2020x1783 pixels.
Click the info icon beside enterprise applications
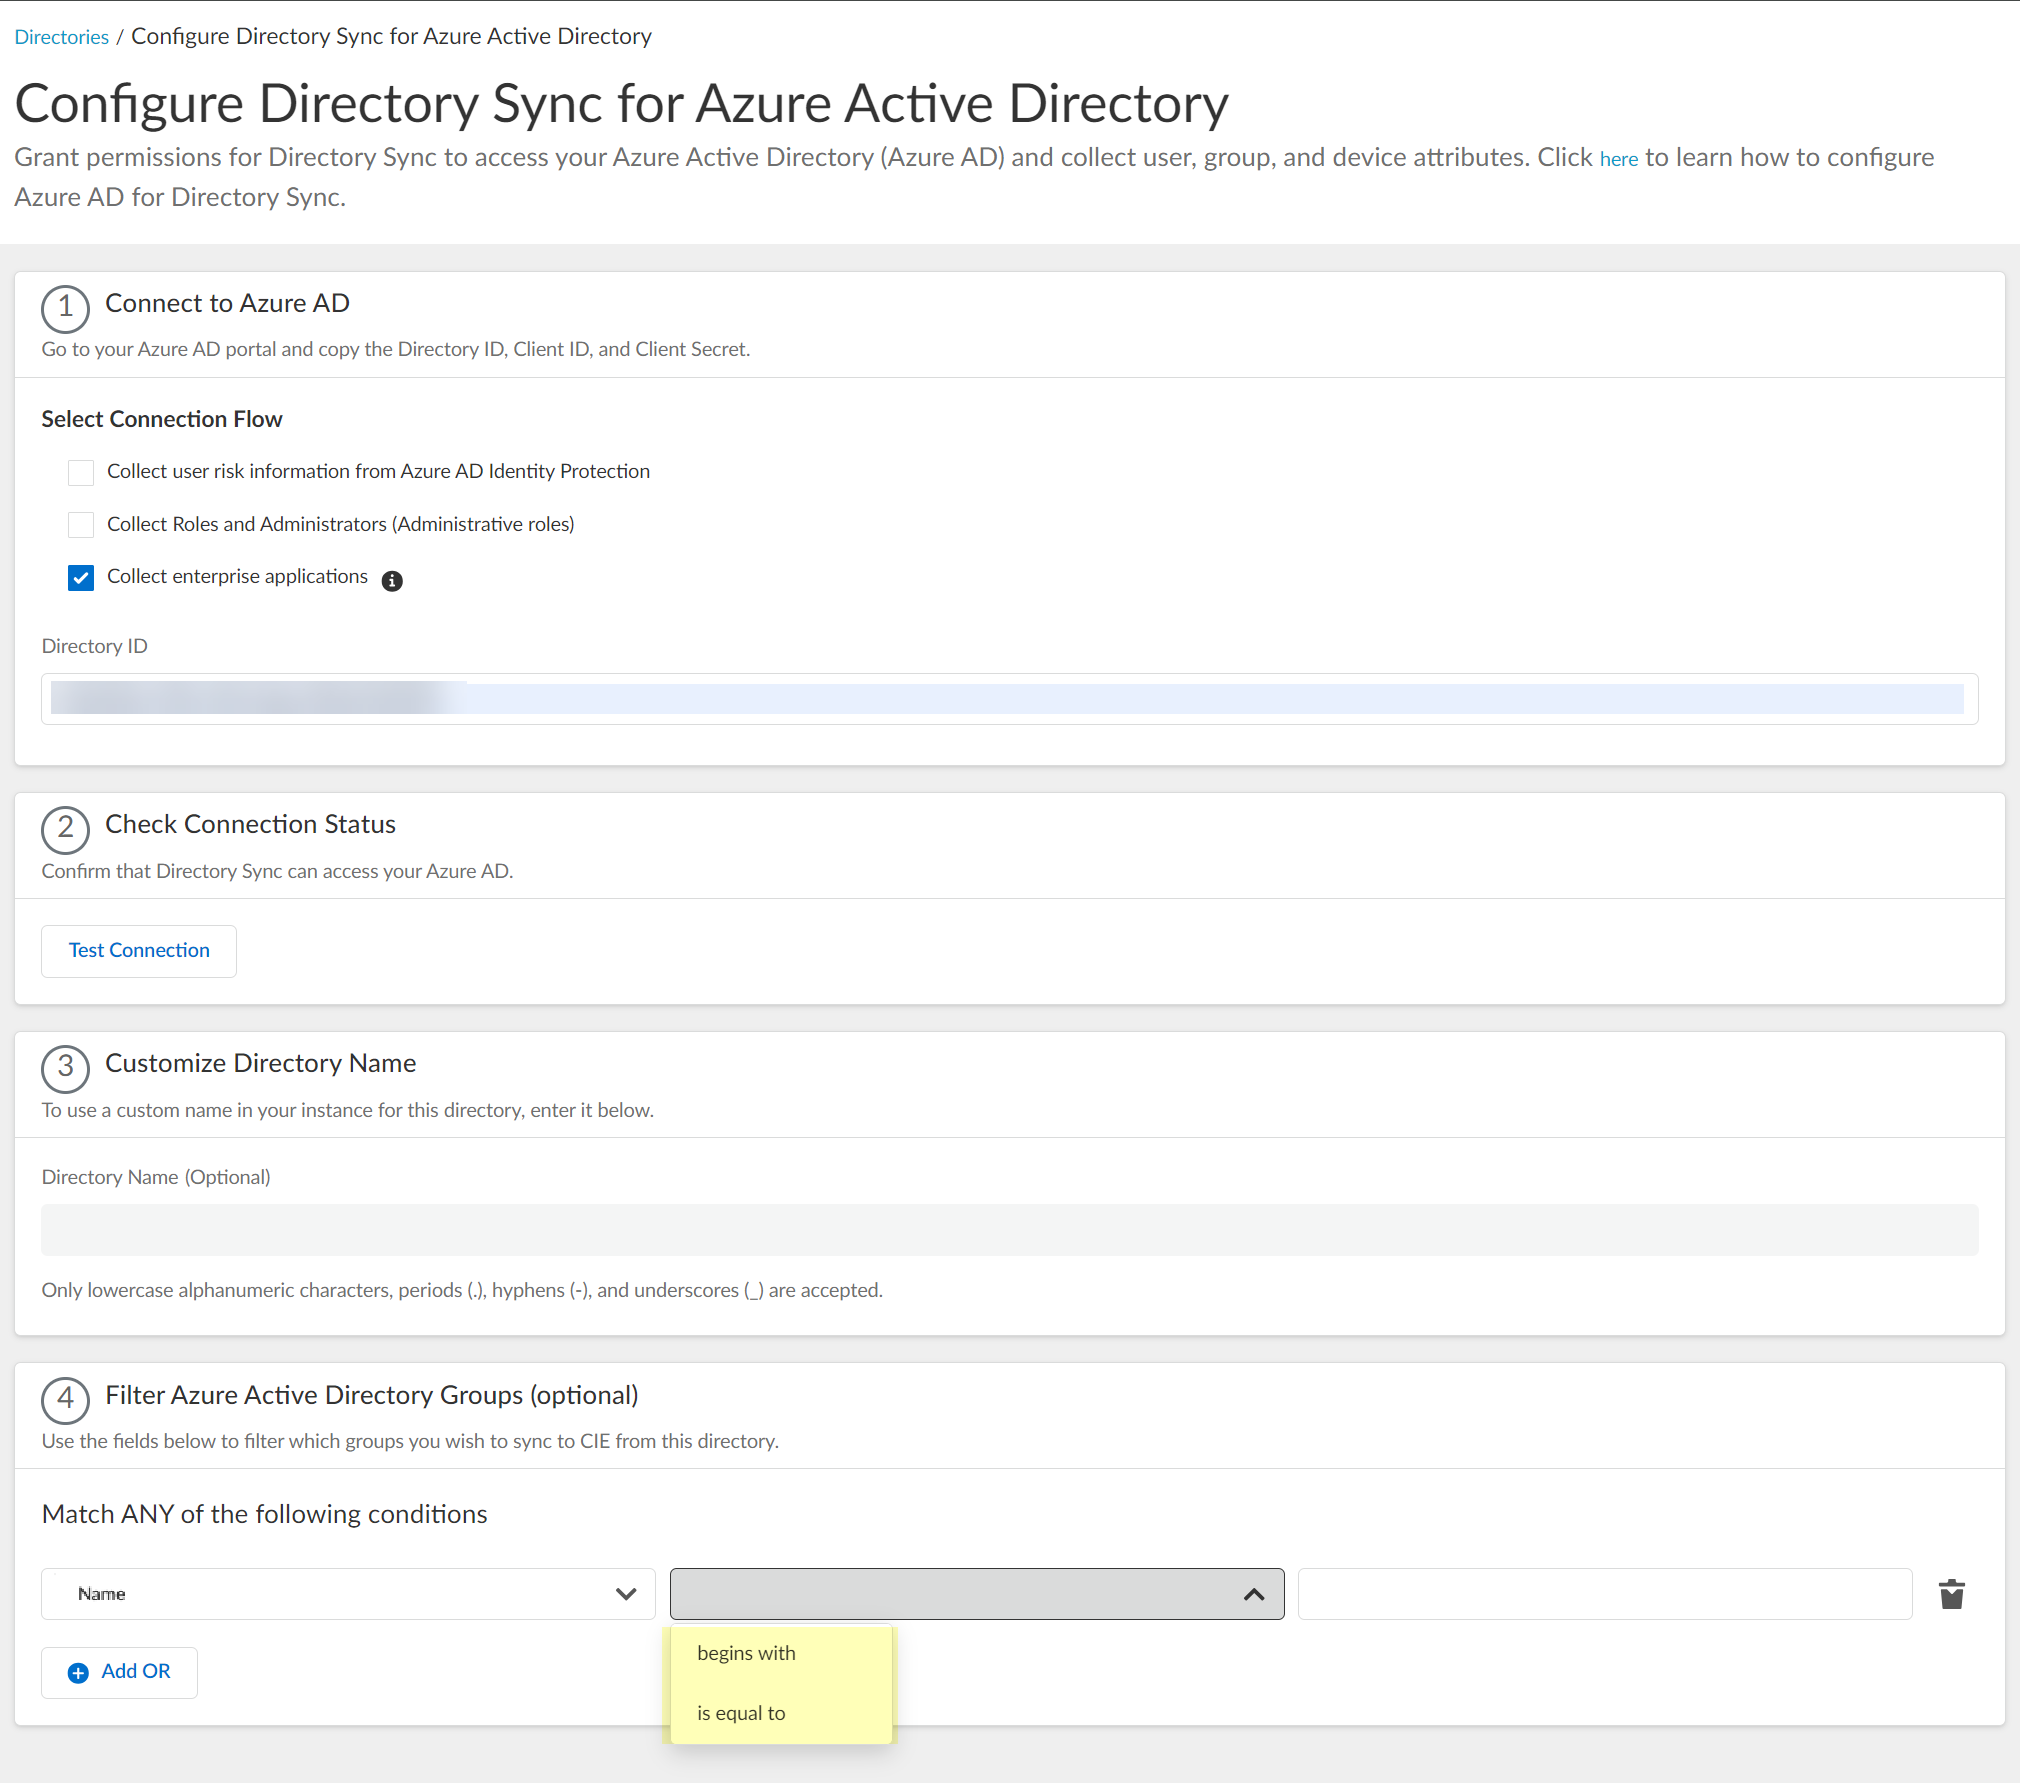(392, 581)
